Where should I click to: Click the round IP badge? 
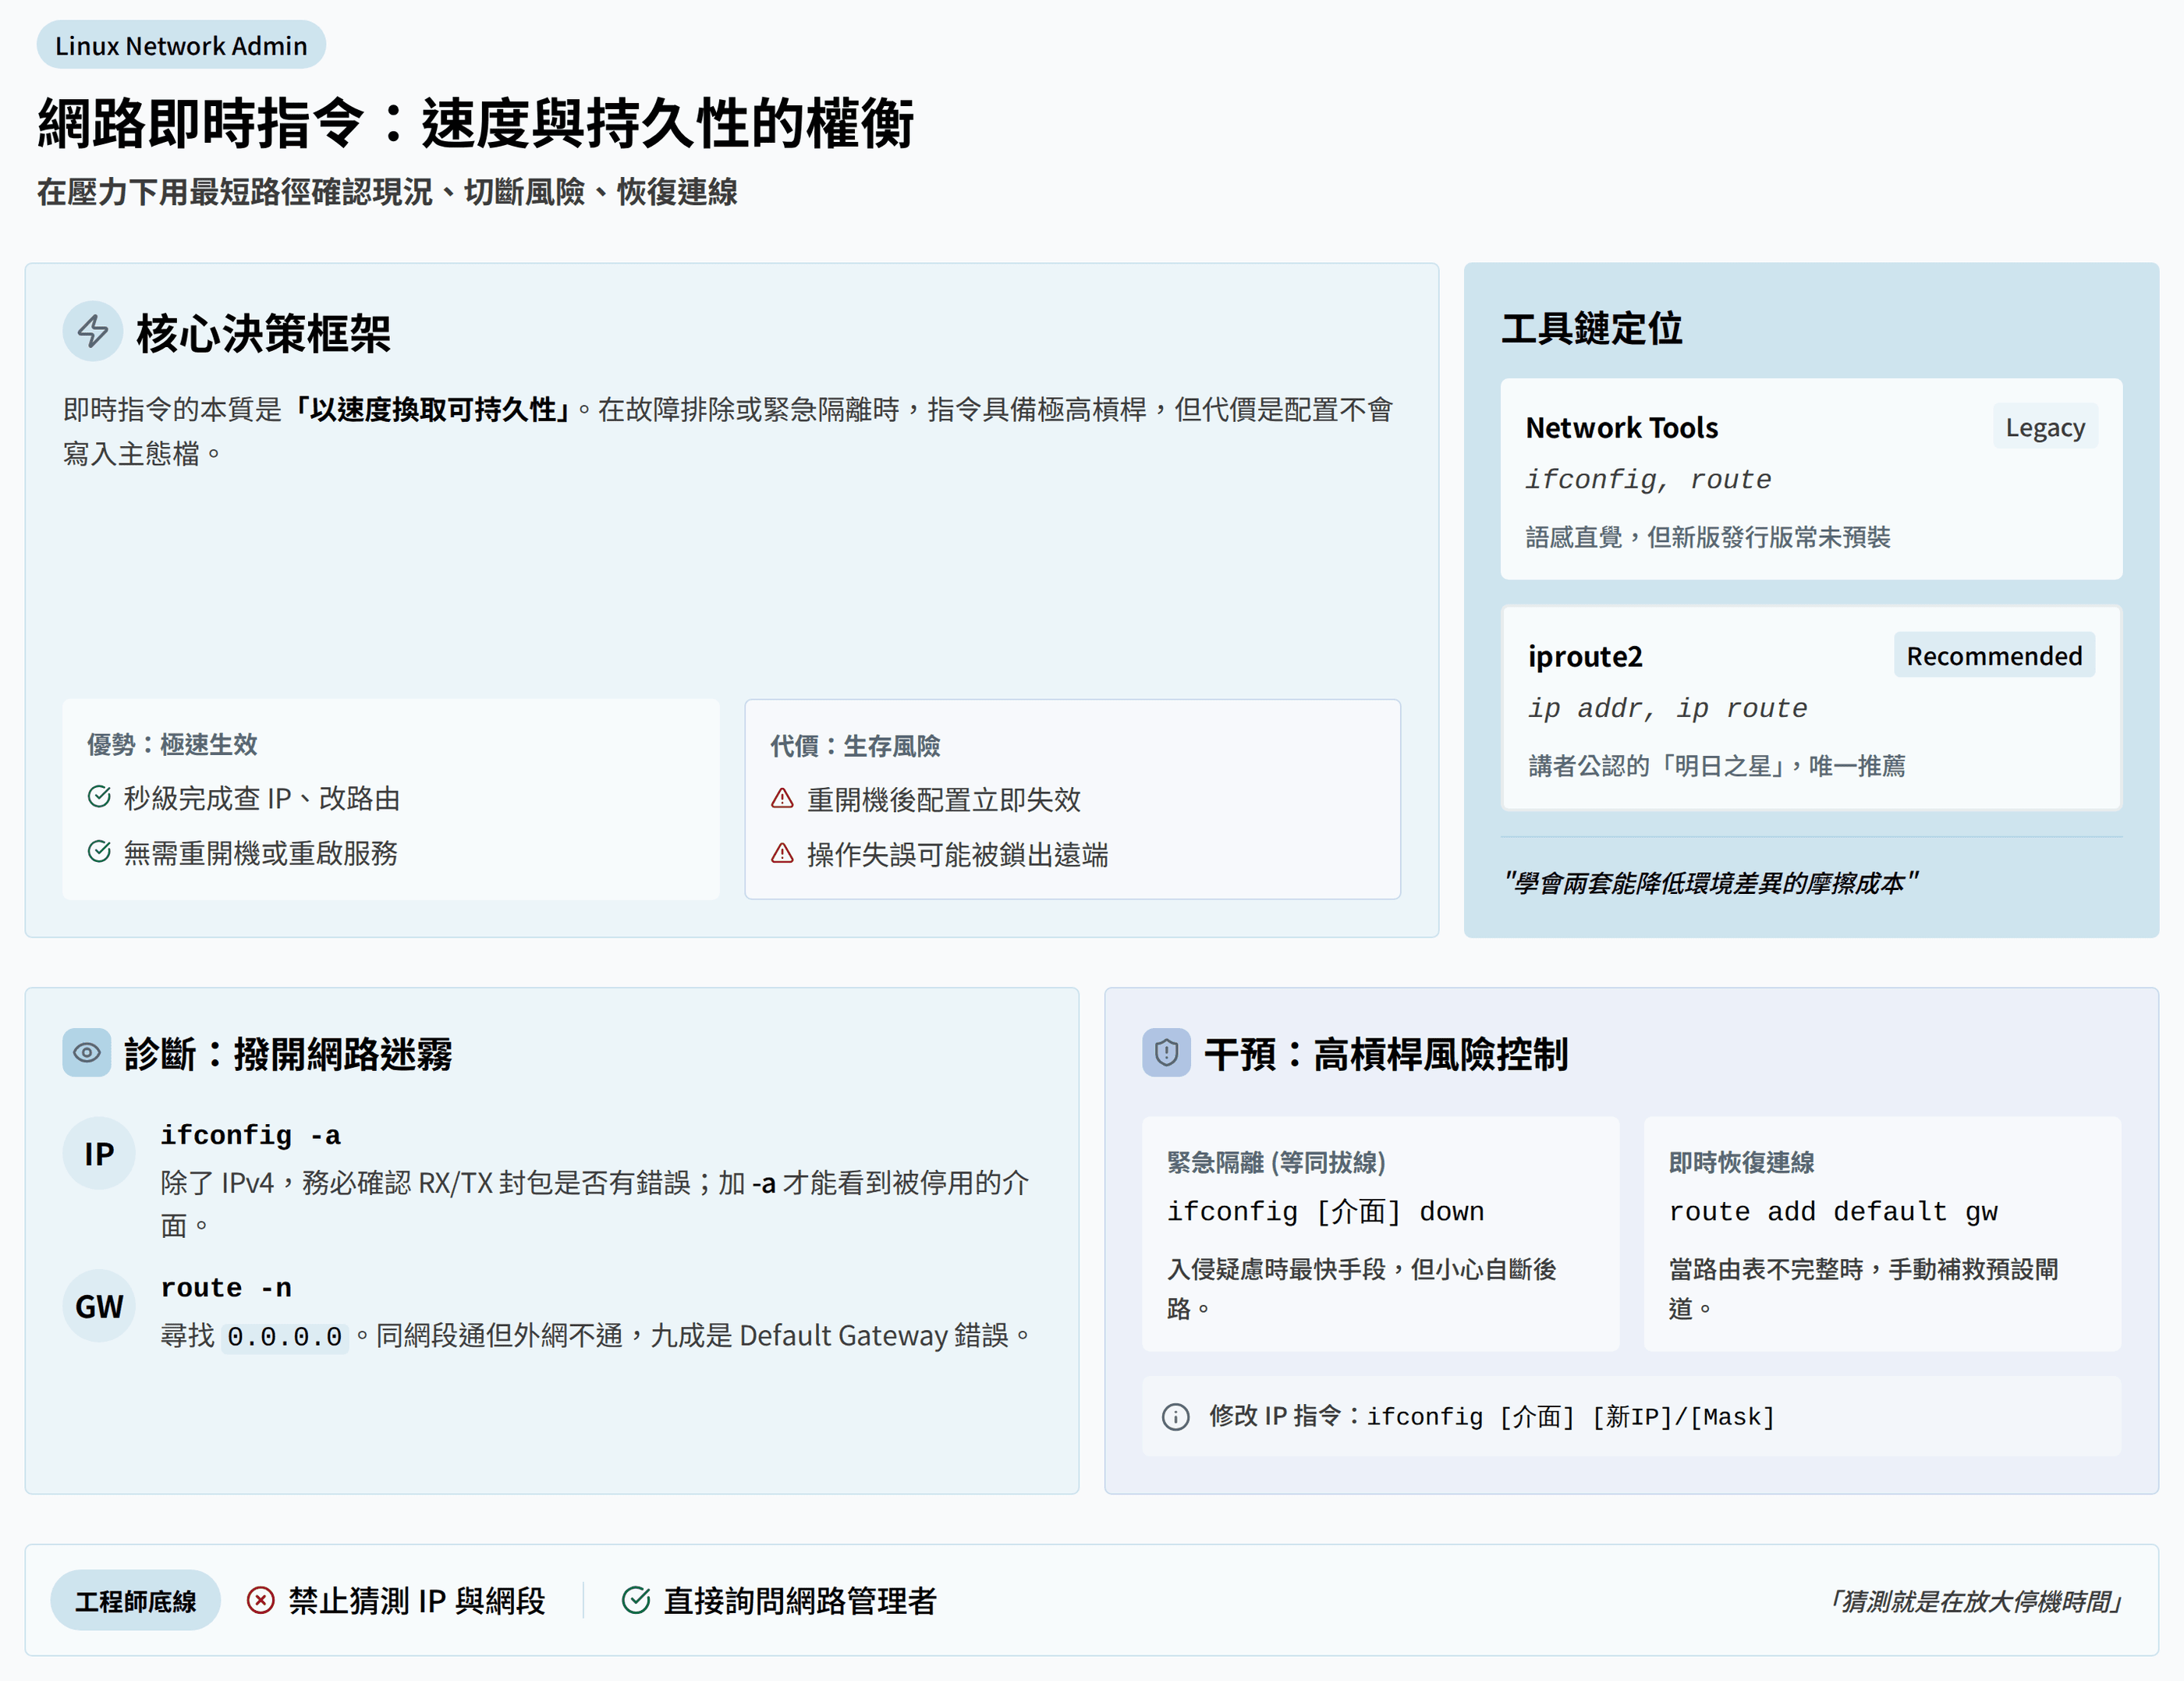coord(99,1154)
